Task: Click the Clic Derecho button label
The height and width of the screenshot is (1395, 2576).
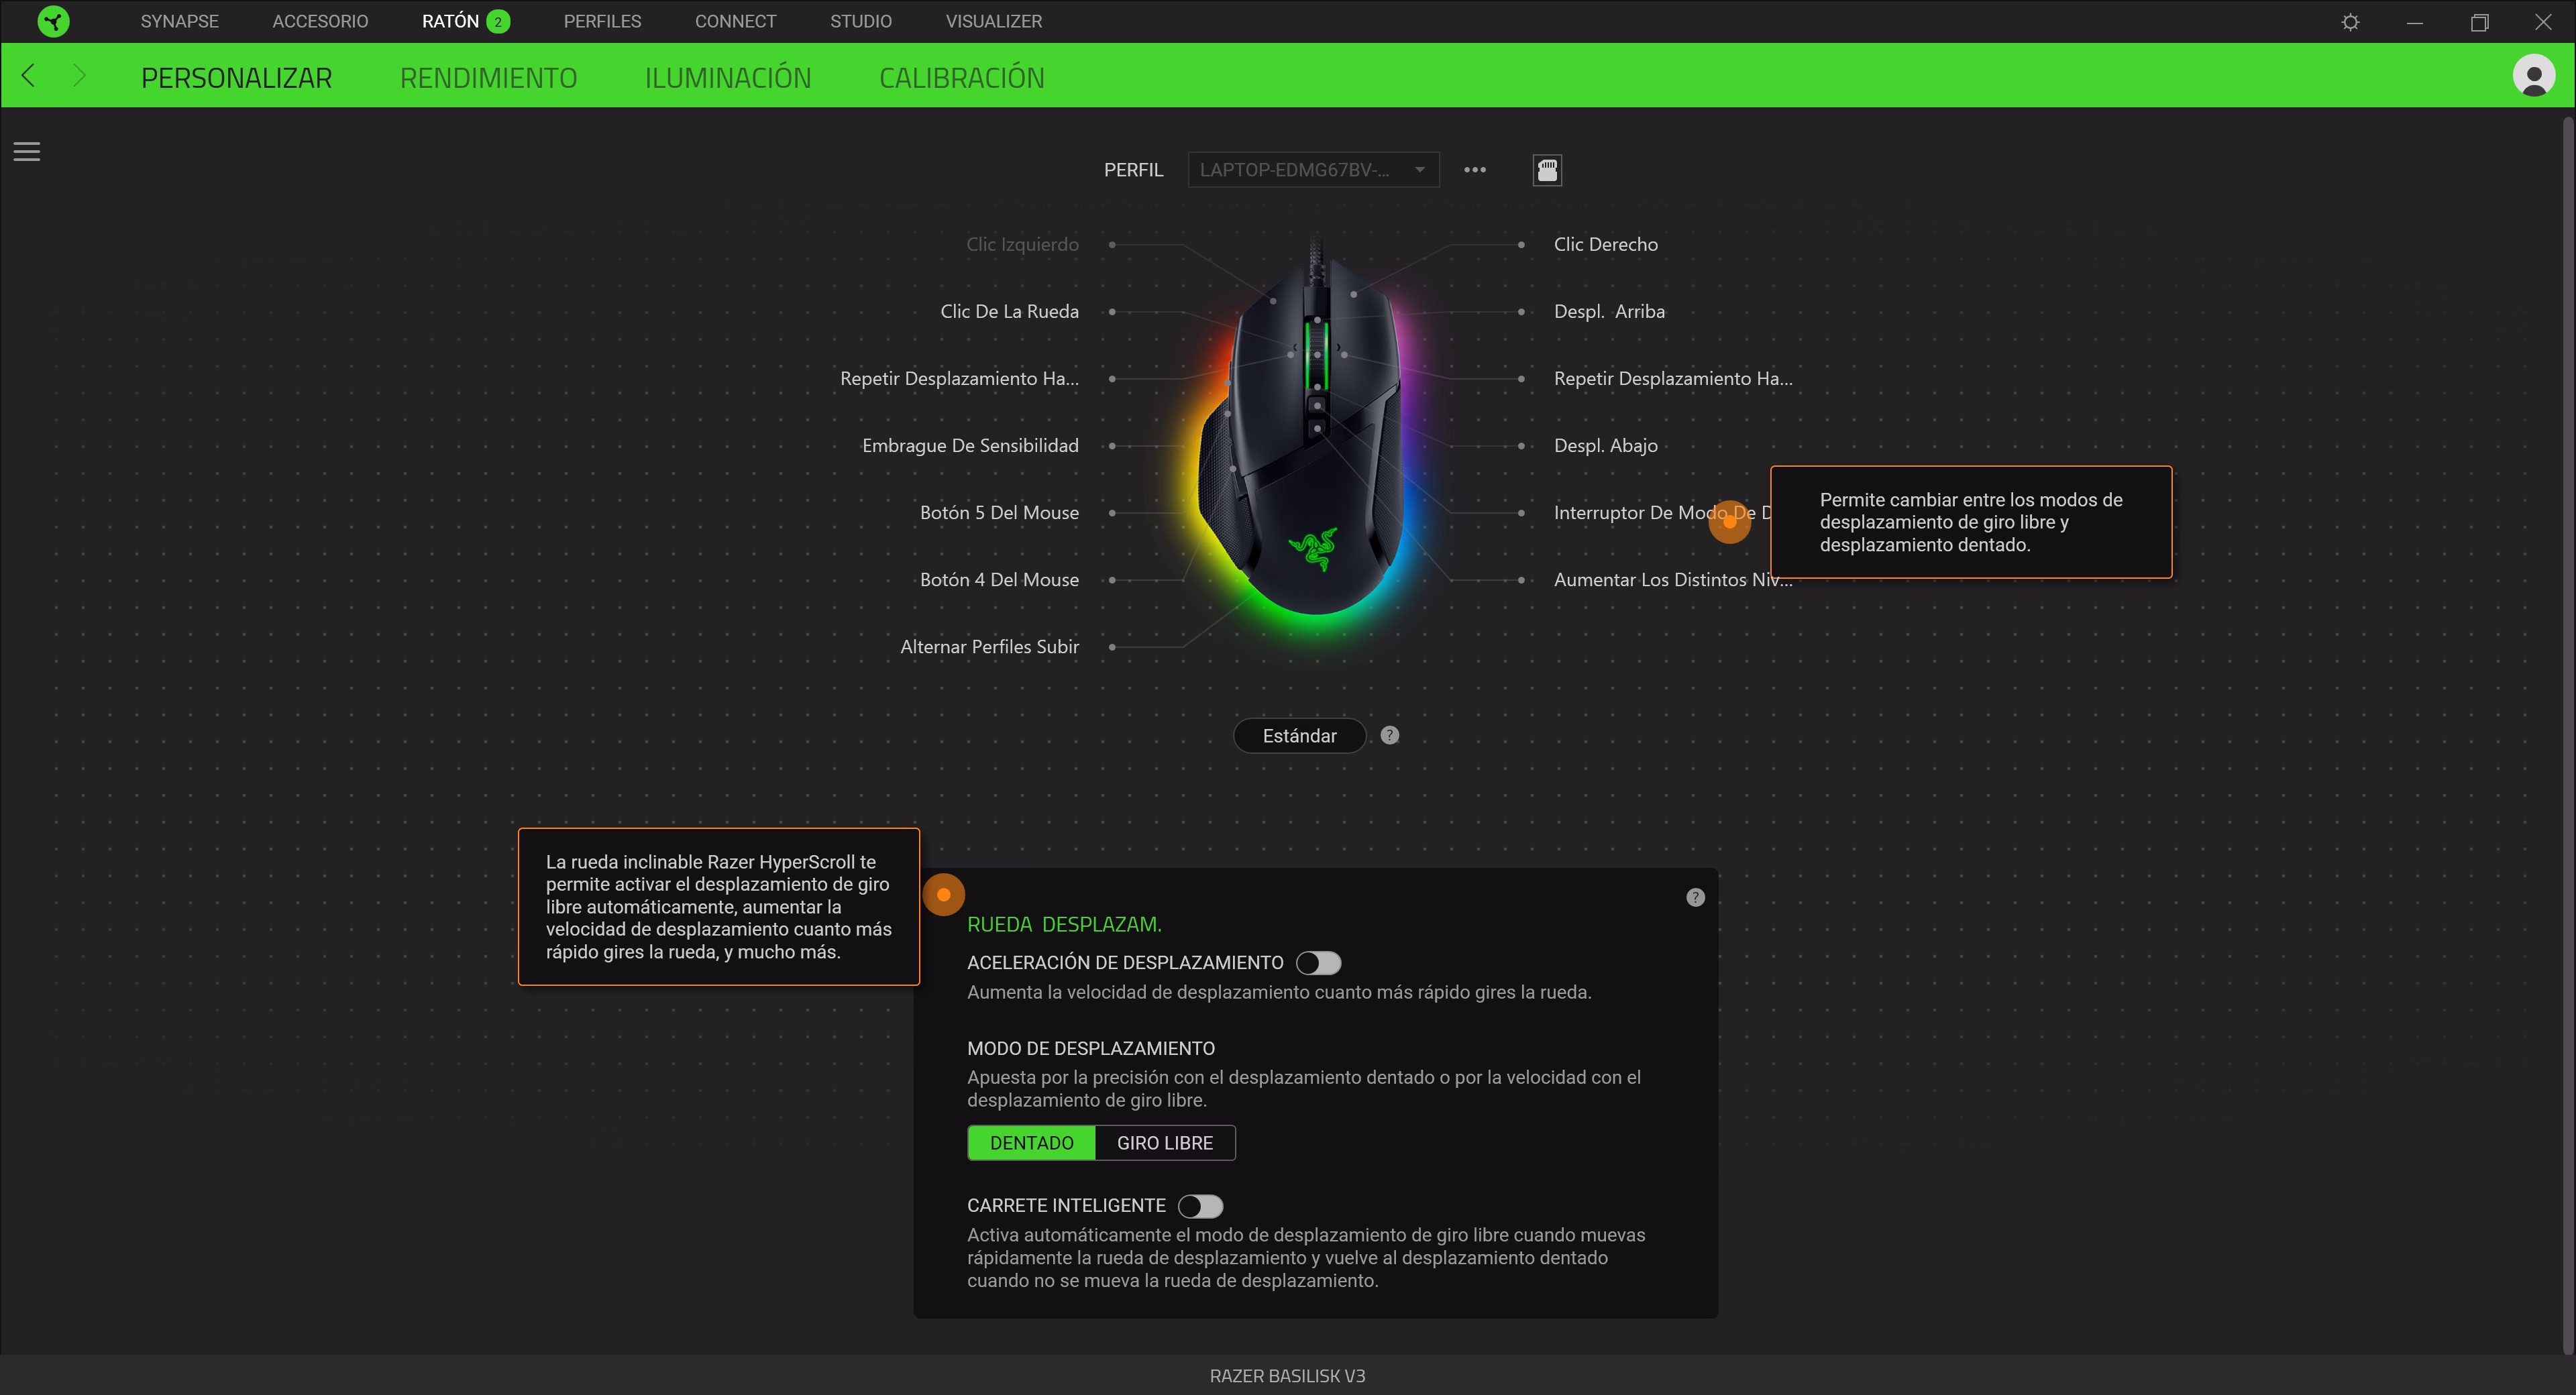Action: tap(1605, 245)
